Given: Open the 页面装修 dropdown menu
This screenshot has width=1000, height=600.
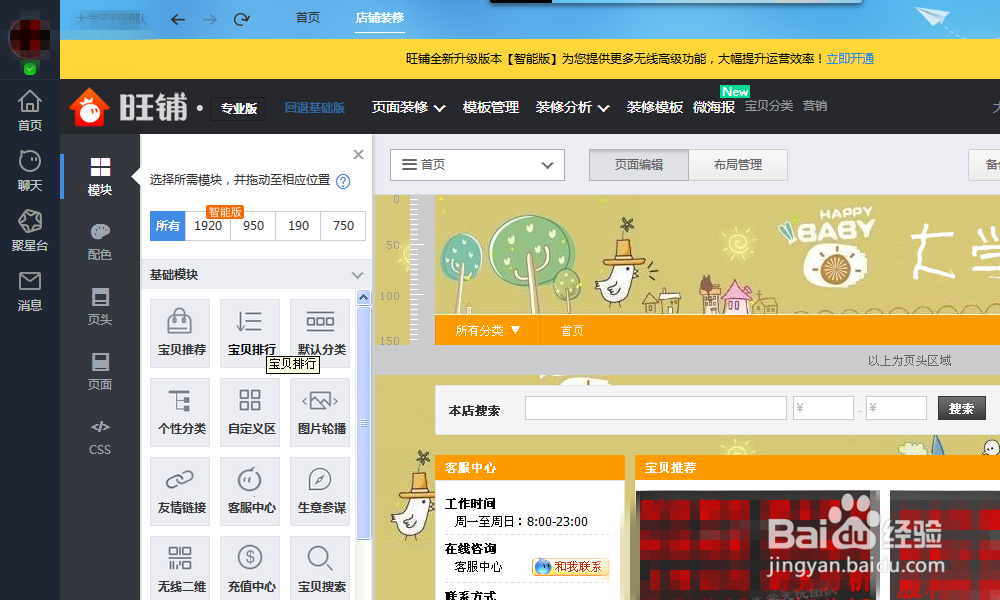Looking at the screenshot, I should point(408,107).
